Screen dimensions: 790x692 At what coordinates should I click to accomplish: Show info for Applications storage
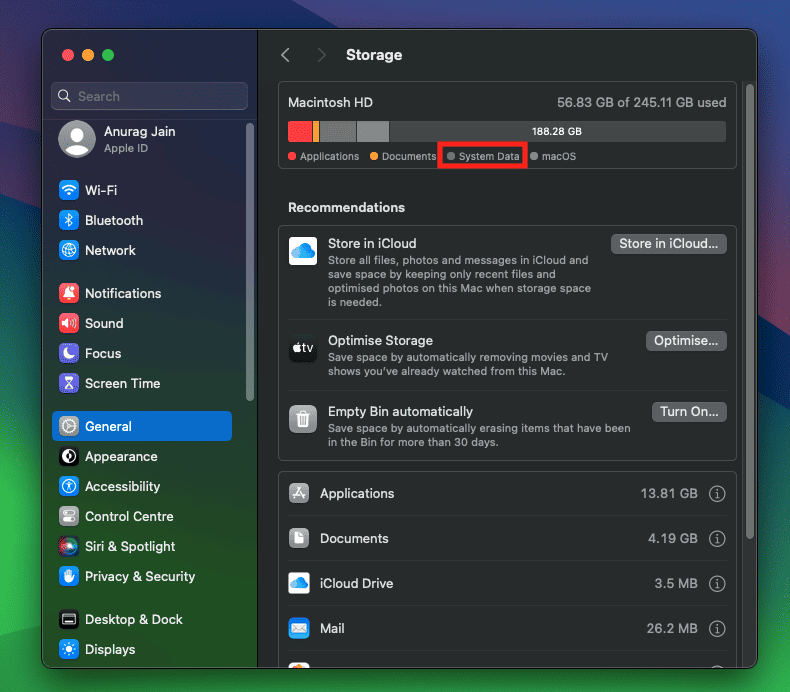click(x=716, y=493)
